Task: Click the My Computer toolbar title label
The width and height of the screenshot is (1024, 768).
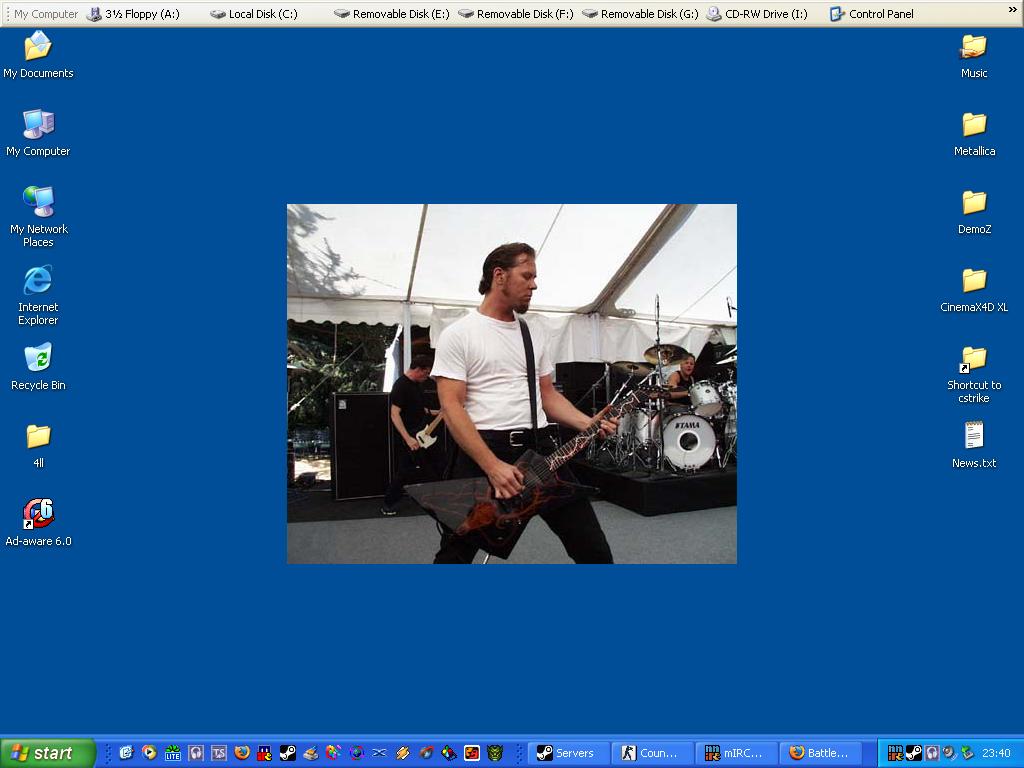Action: (46, 14)
